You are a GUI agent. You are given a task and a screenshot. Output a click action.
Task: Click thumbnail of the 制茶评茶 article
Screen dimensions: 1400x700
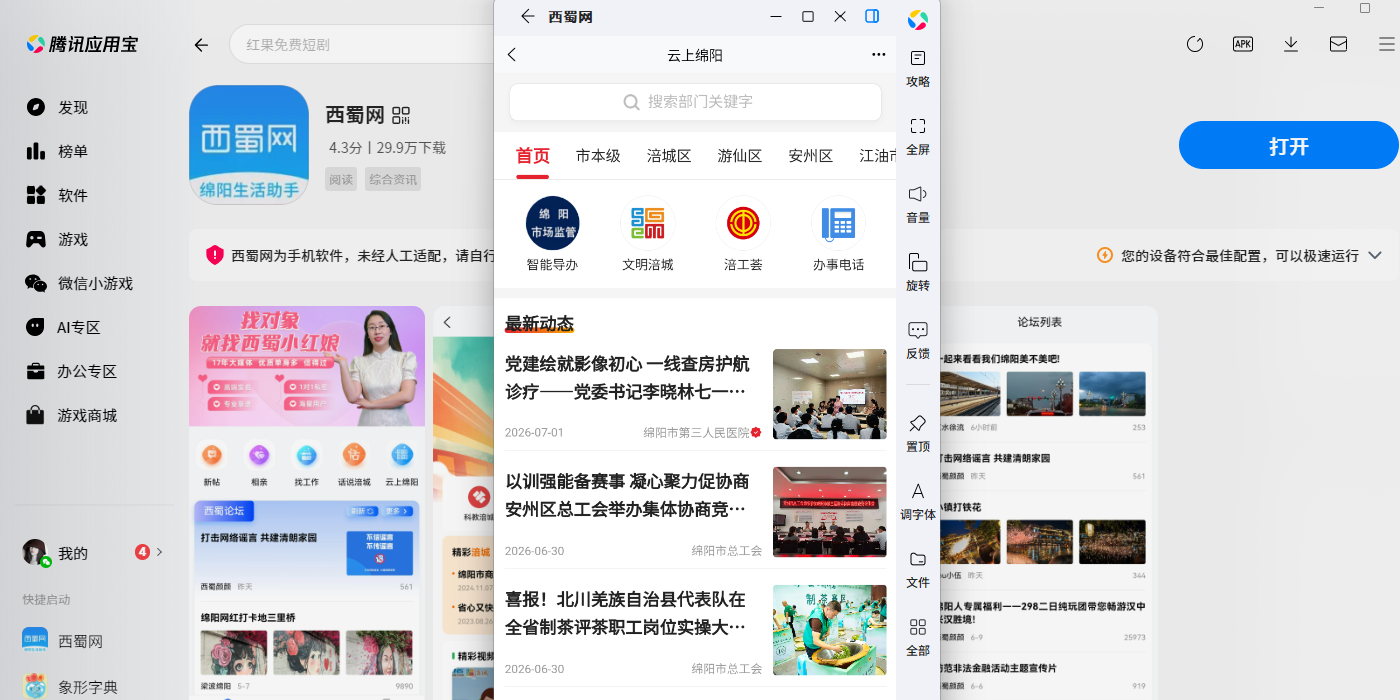[x=830, y=630]
